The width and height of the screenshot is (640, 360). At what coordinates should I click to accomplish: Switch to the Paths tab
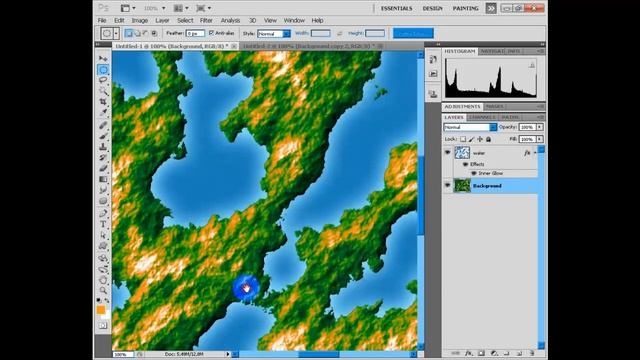[x=510, y=117]
